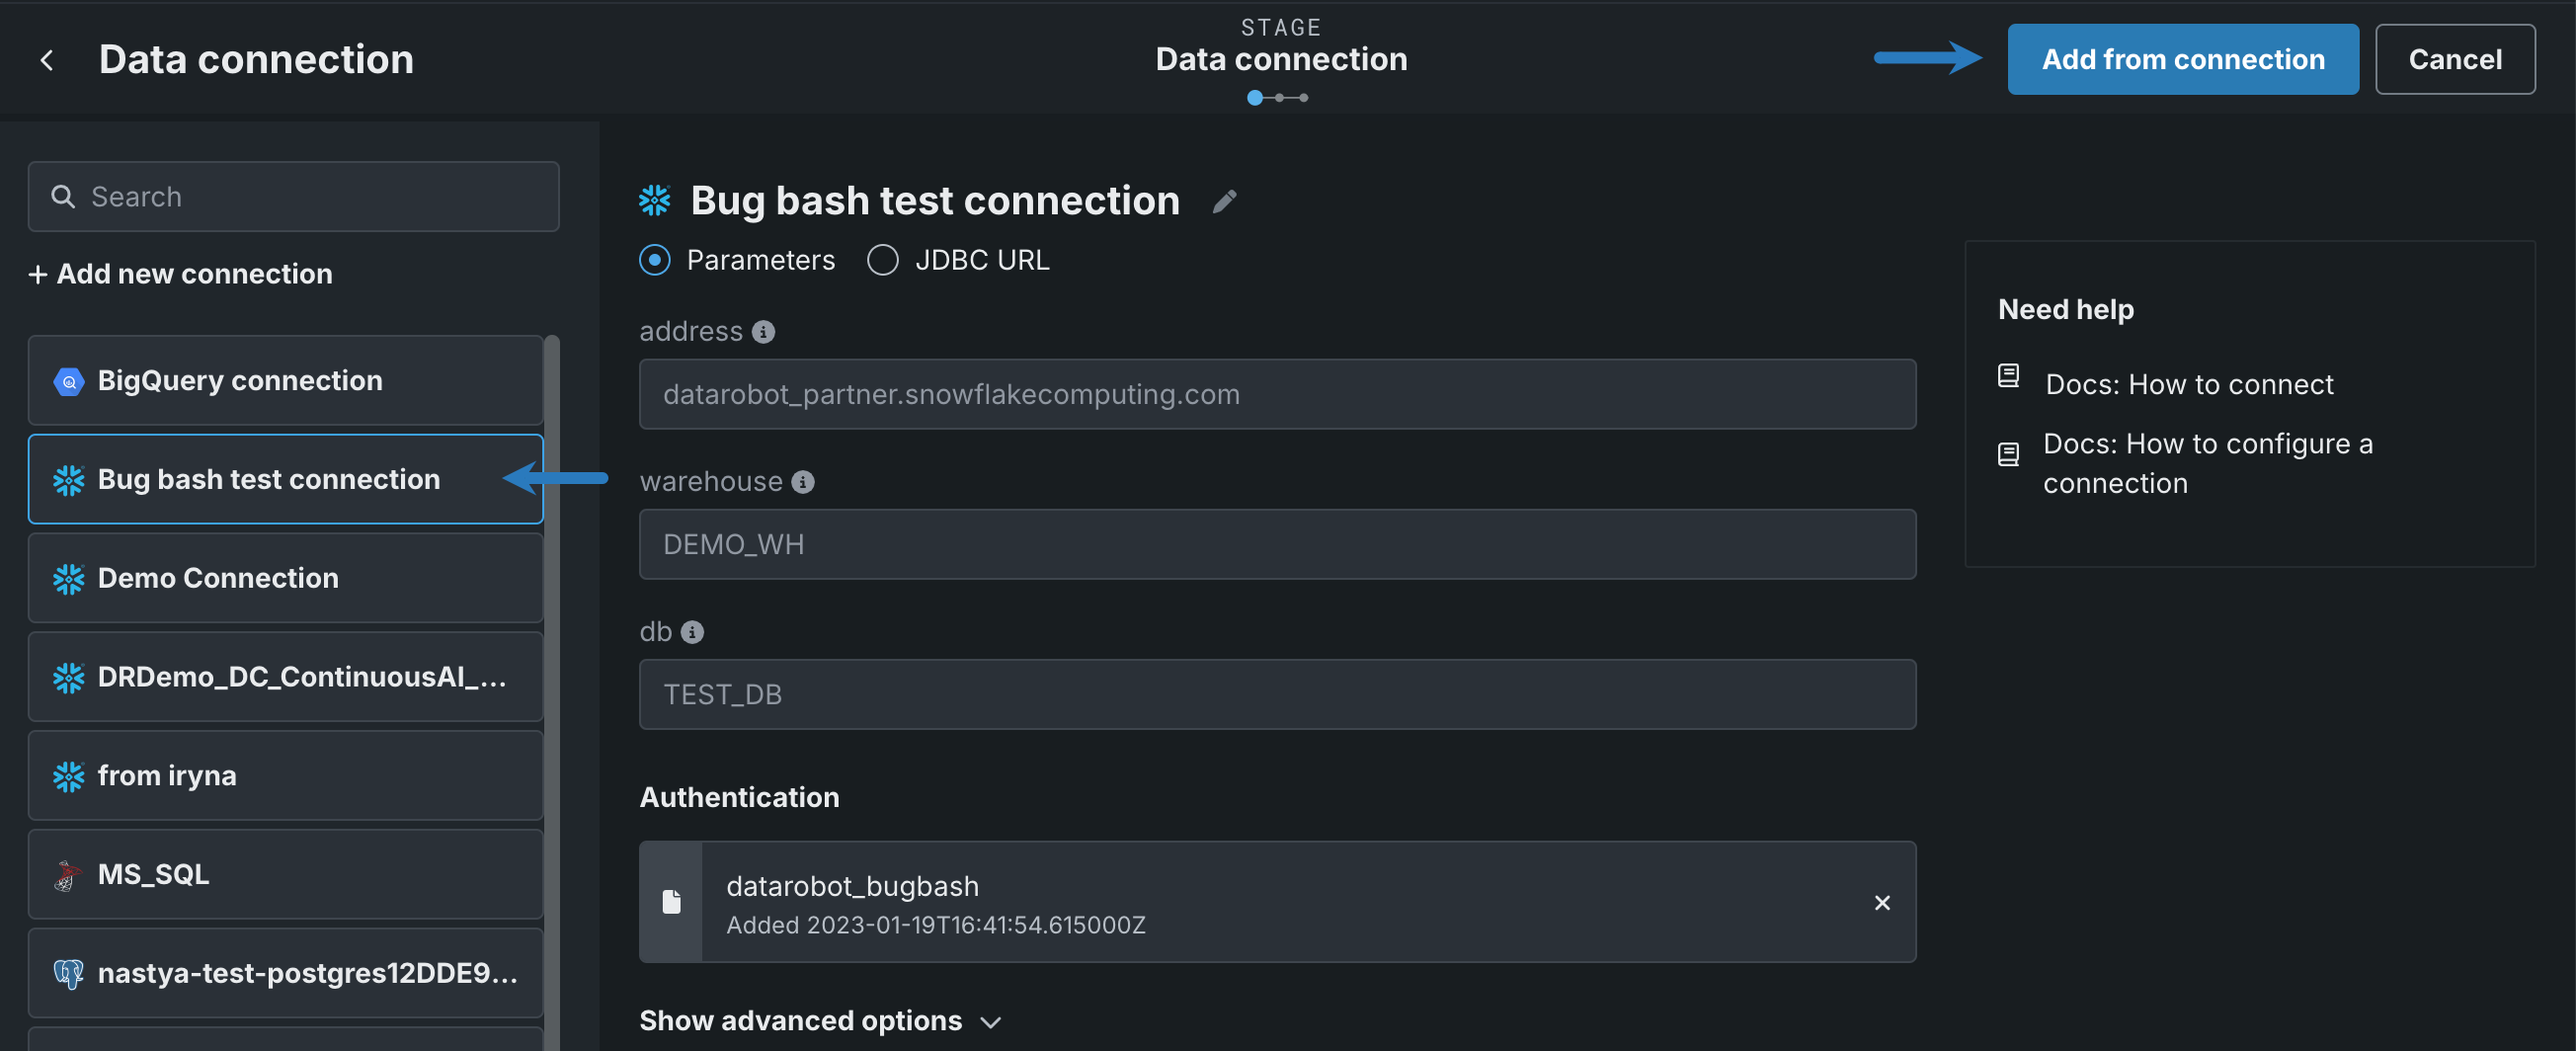Click the db info icon

(692, 632)
